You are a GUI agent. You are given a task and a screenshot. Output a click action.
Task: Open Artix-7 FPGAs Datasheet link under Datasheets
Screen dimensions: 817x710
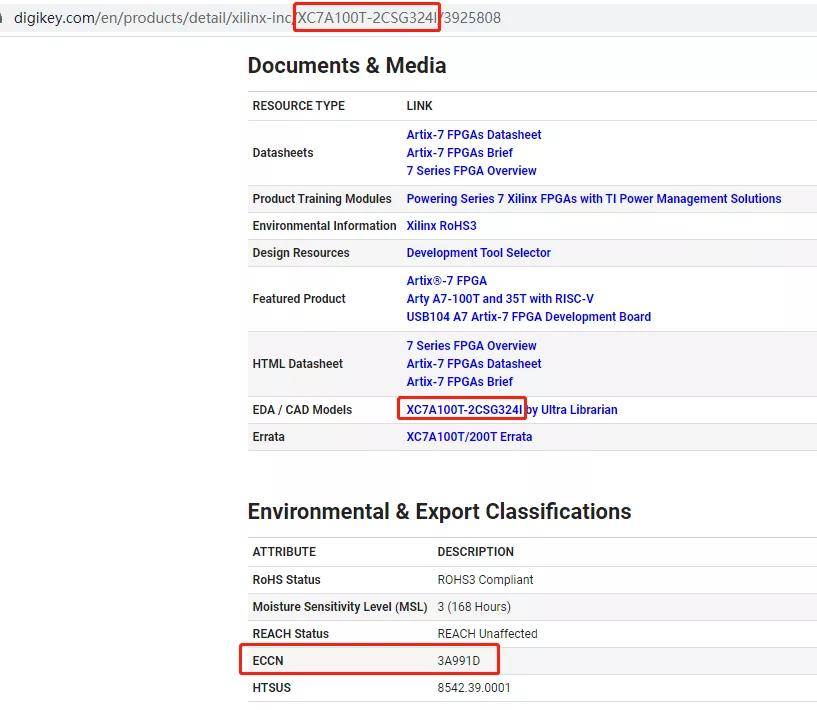473,135
